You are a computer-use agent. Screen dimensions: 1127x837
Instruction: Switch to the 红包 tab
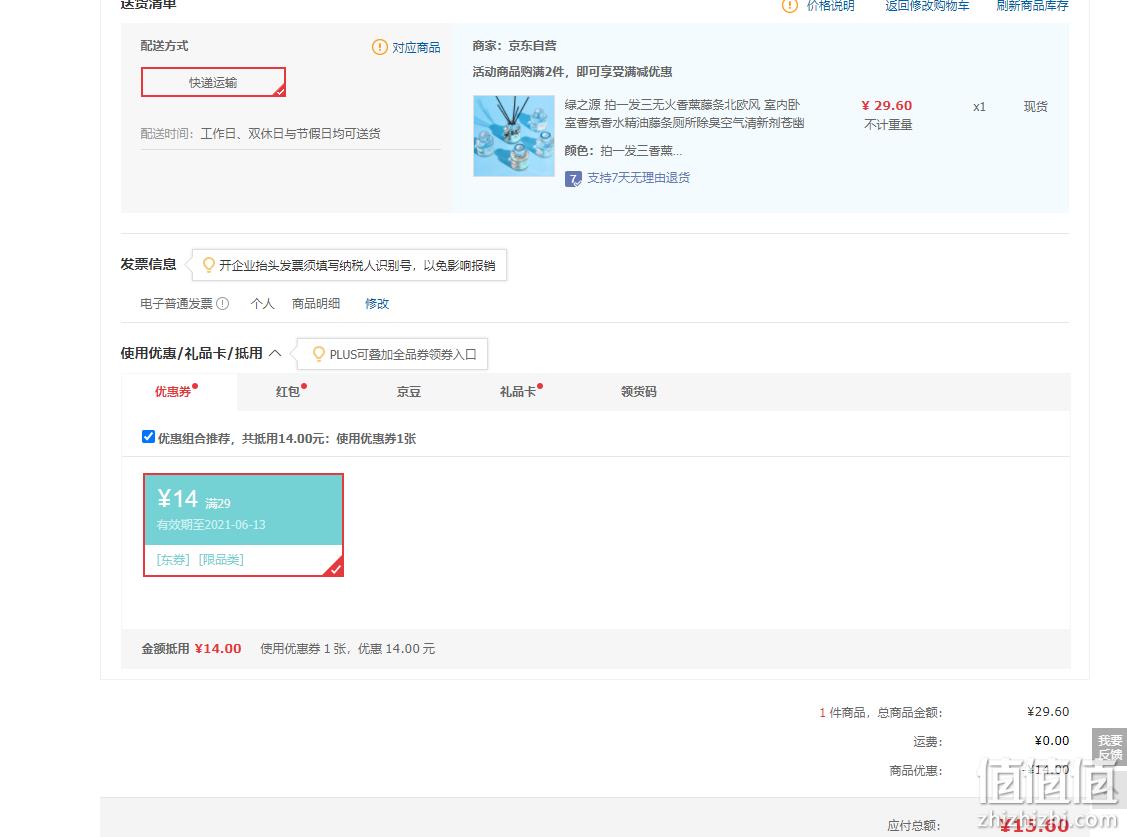click(290, 392)
